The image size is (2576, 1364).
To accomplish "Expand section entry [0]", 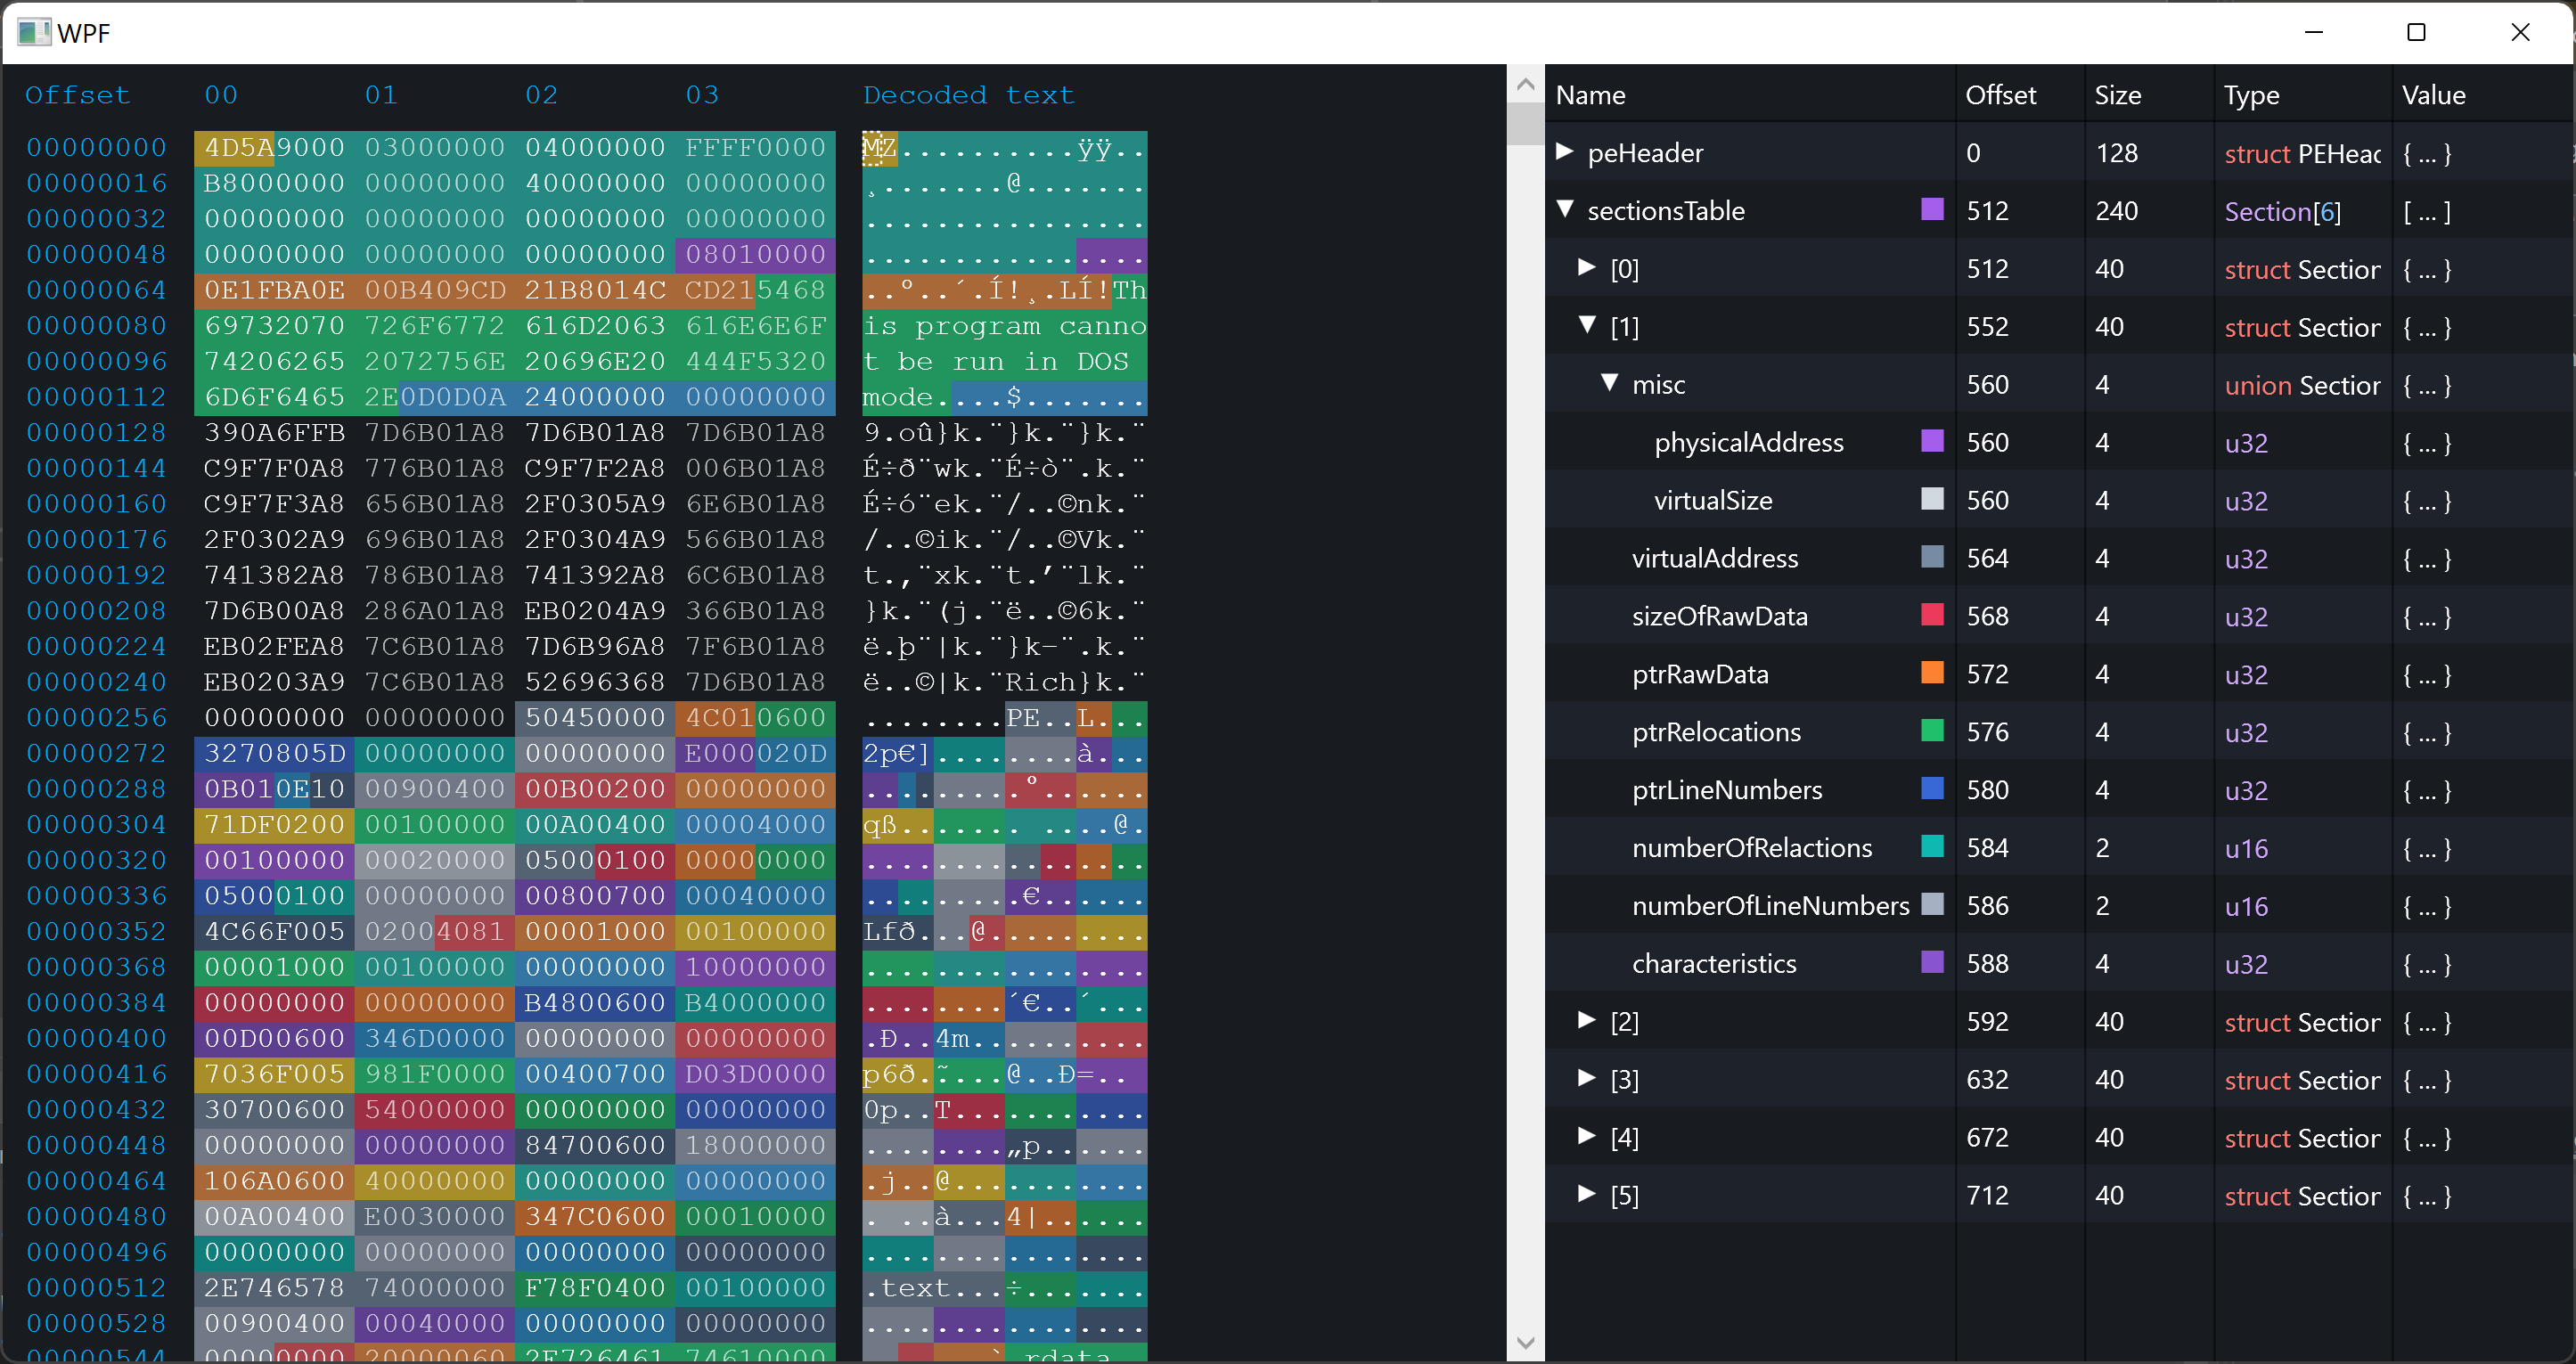I will [x=1587, y=268].
